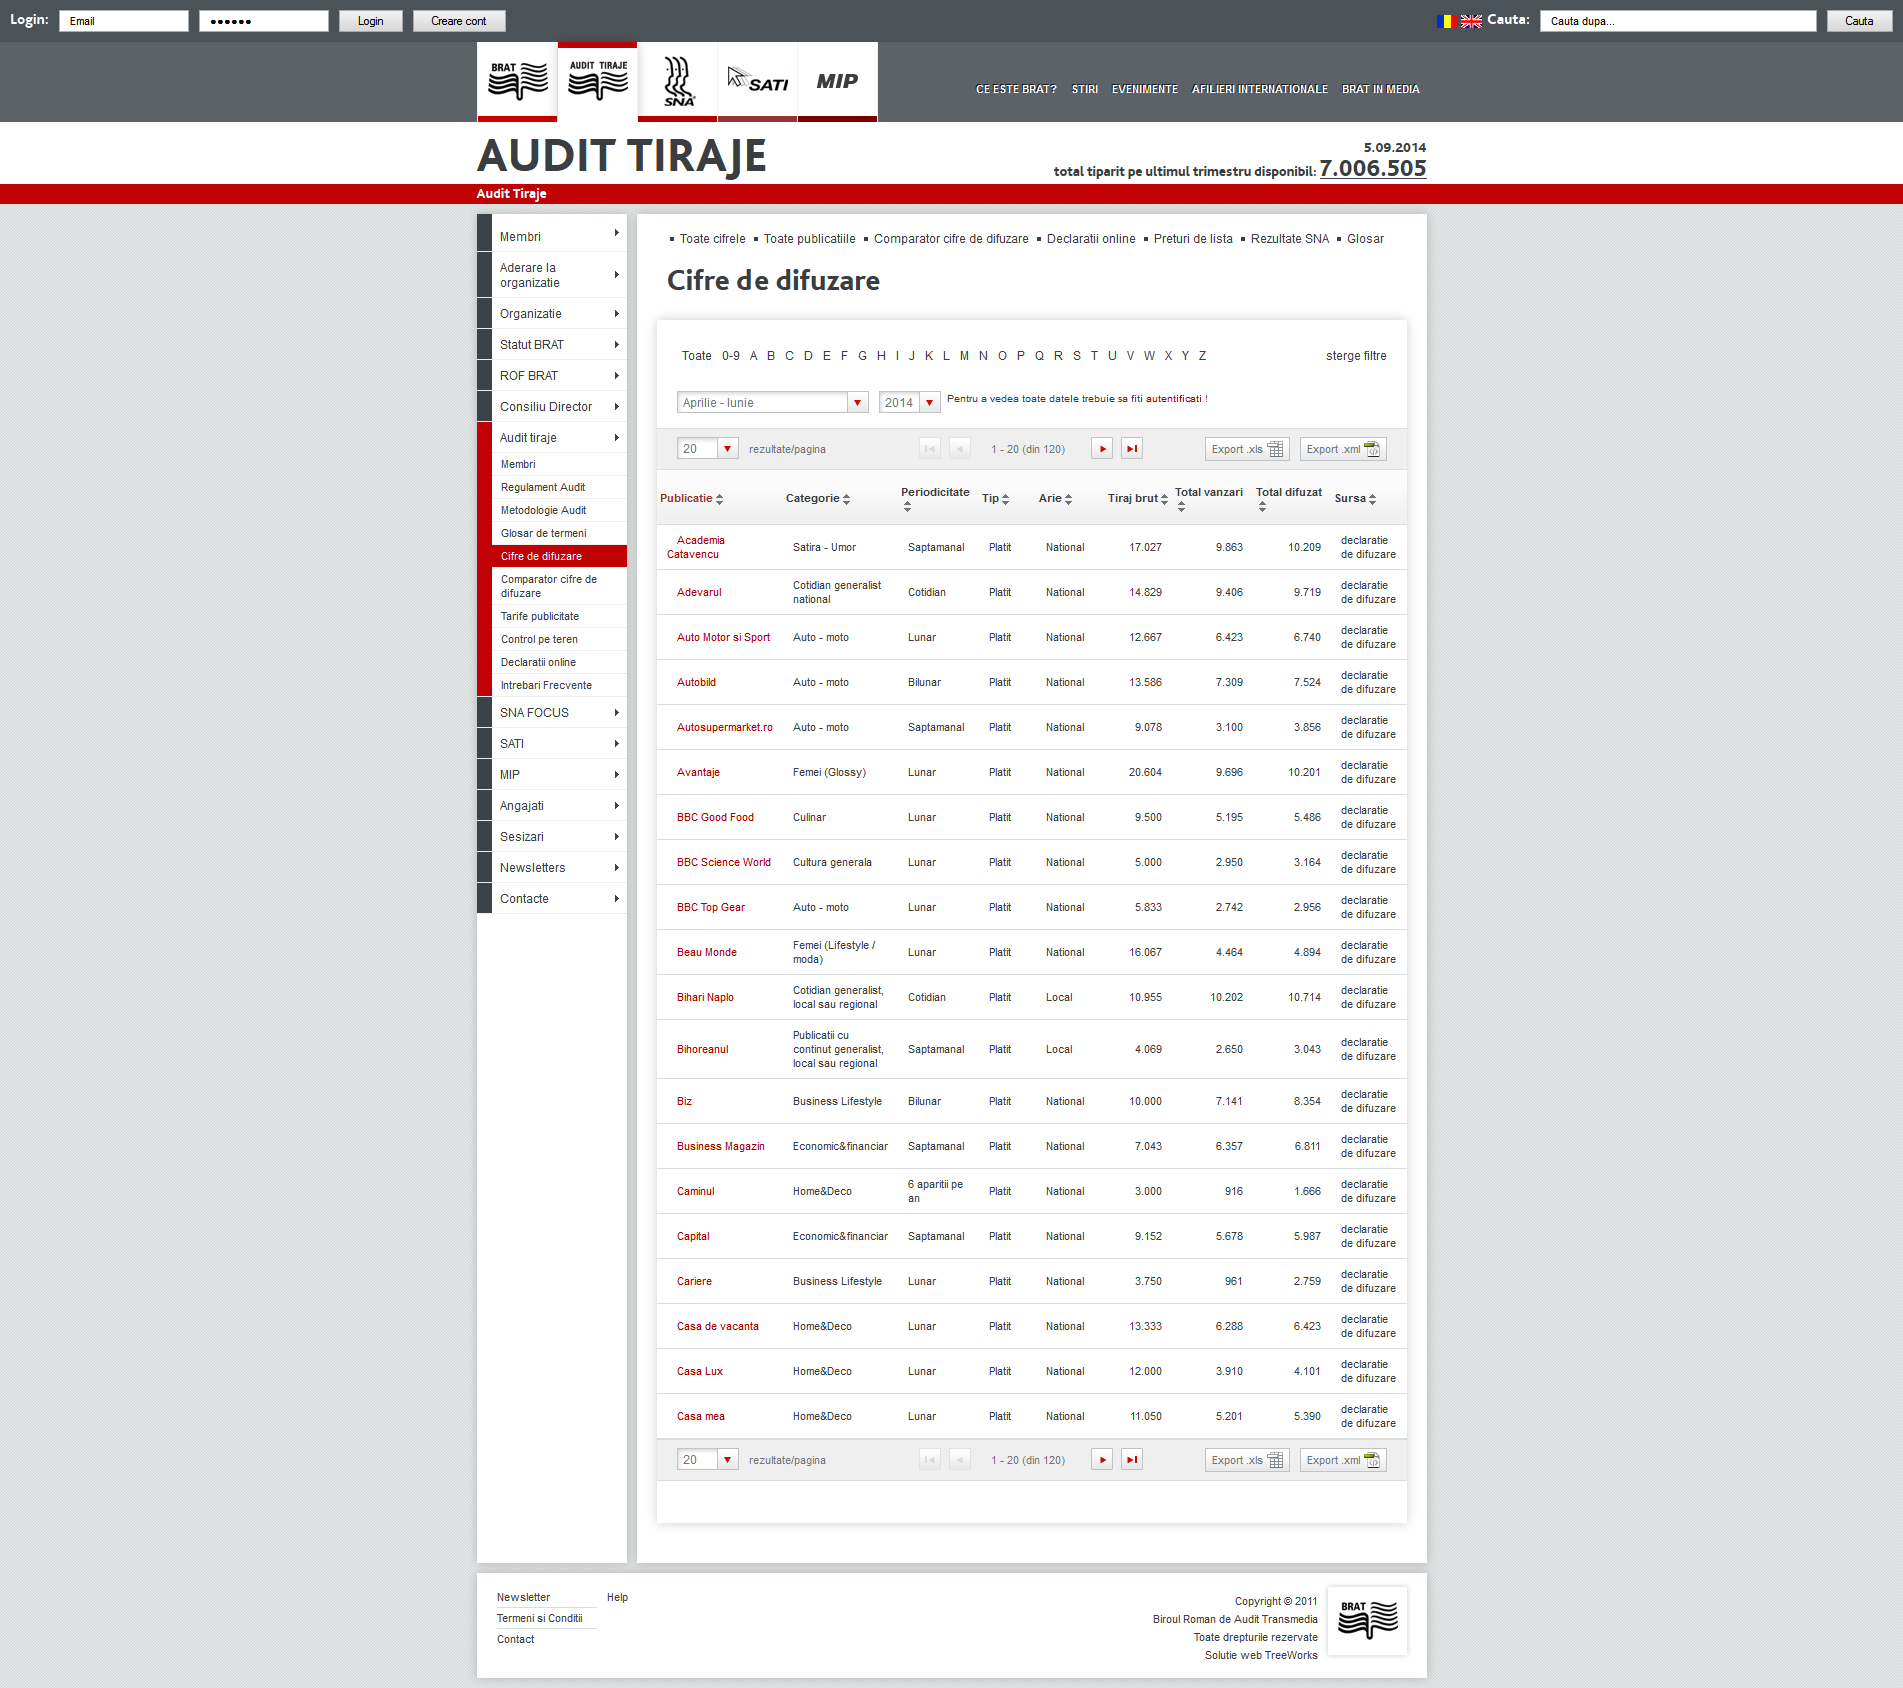Sort table by Arie column

point(1055,498)
